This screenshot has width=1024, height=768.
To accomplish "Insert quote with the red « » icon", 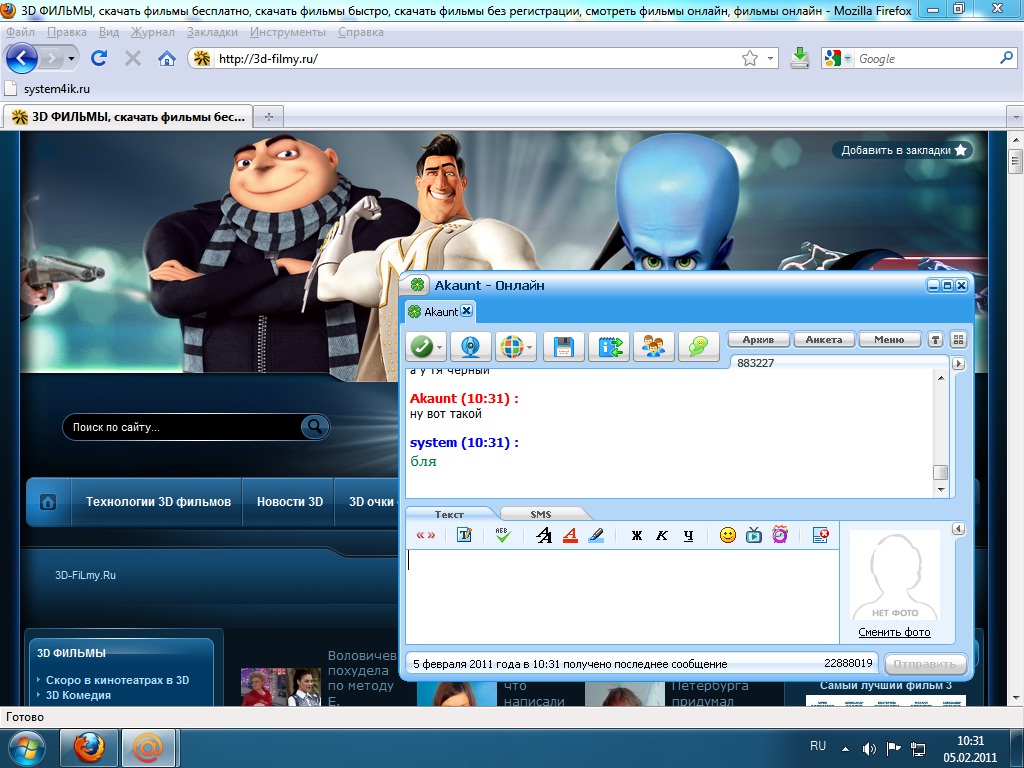I will pos(426,536).
